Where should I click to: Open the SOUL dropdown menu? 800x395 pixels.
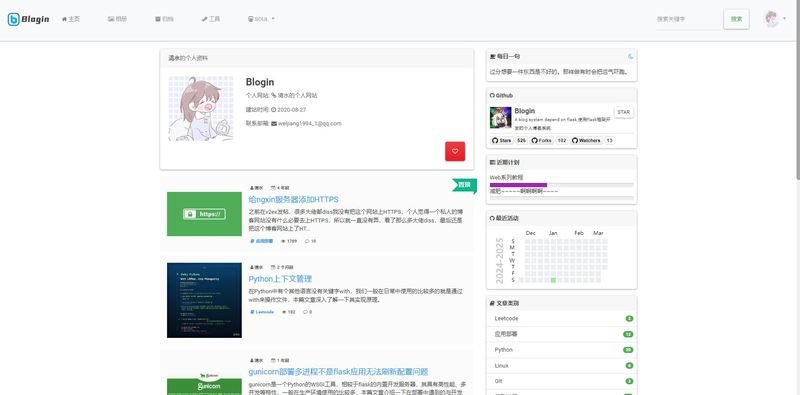pyautogui.click(x=261, y=19)
